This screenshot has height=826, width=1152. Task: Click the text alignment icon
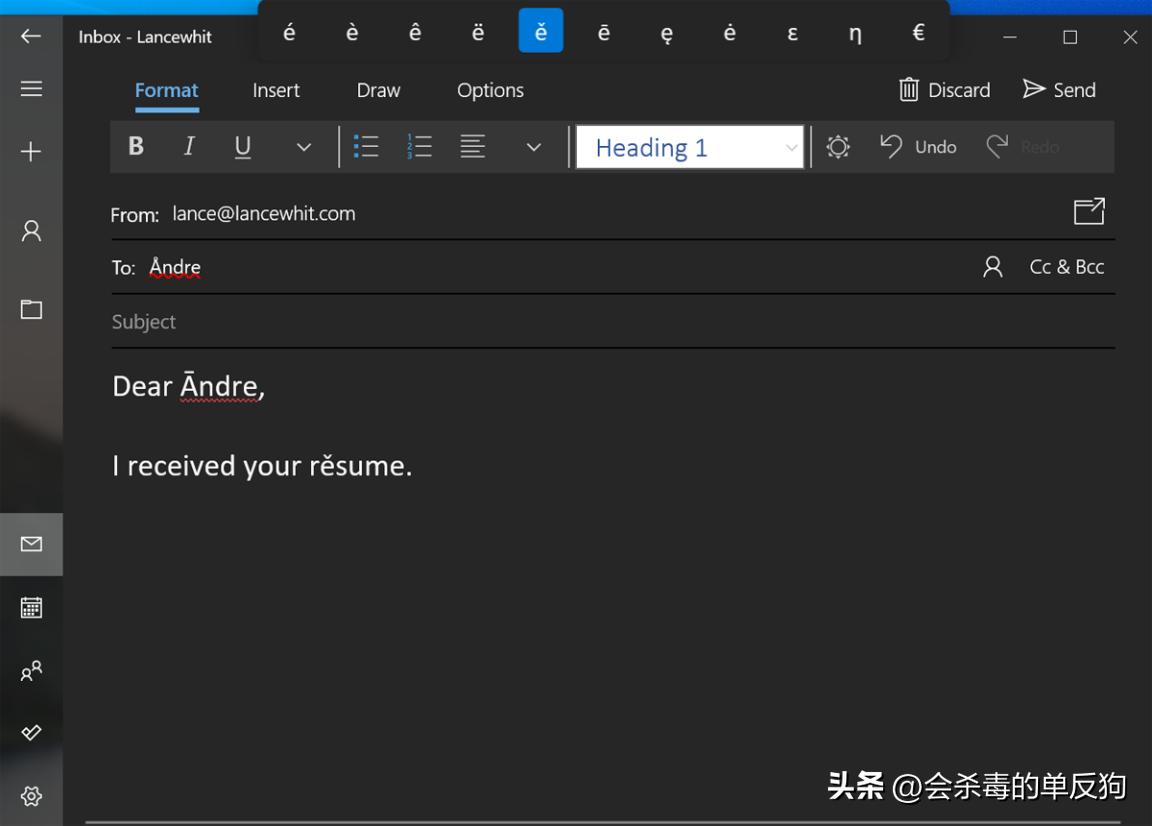click(x=473, y=147)
